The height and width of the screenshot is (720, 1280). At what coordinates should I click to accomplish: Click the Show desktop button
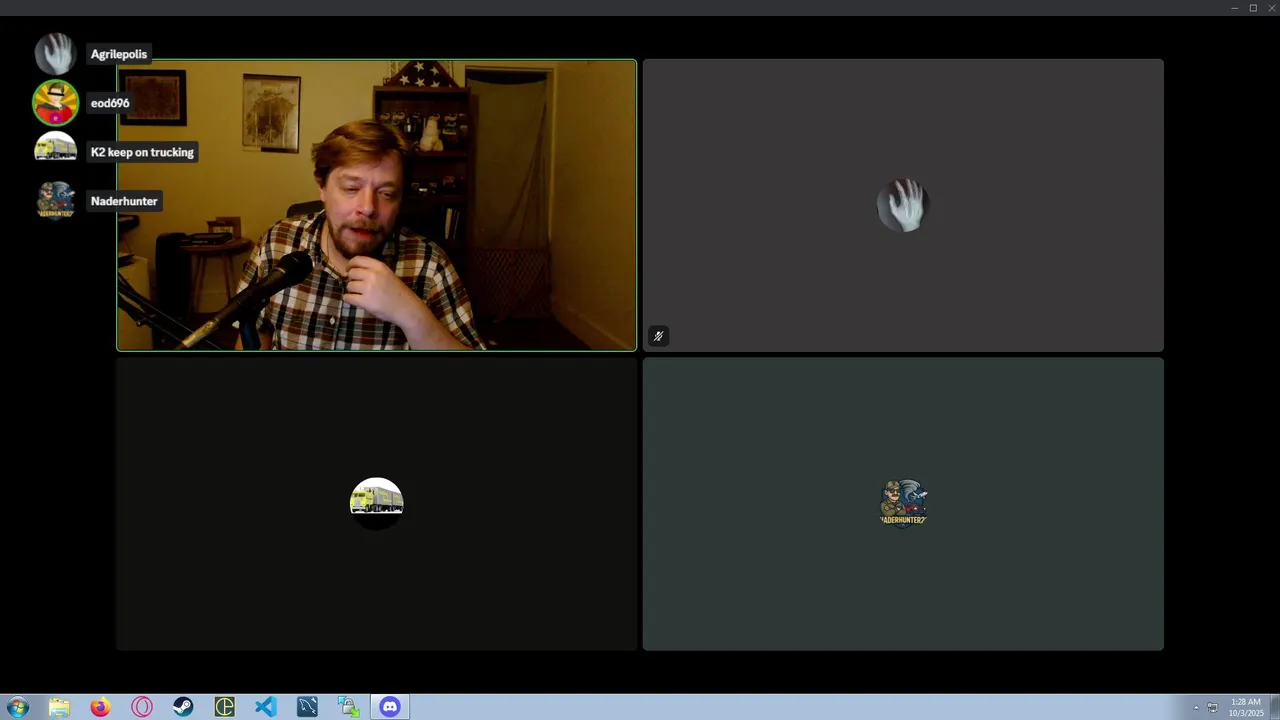click(x=1275, y=707)
